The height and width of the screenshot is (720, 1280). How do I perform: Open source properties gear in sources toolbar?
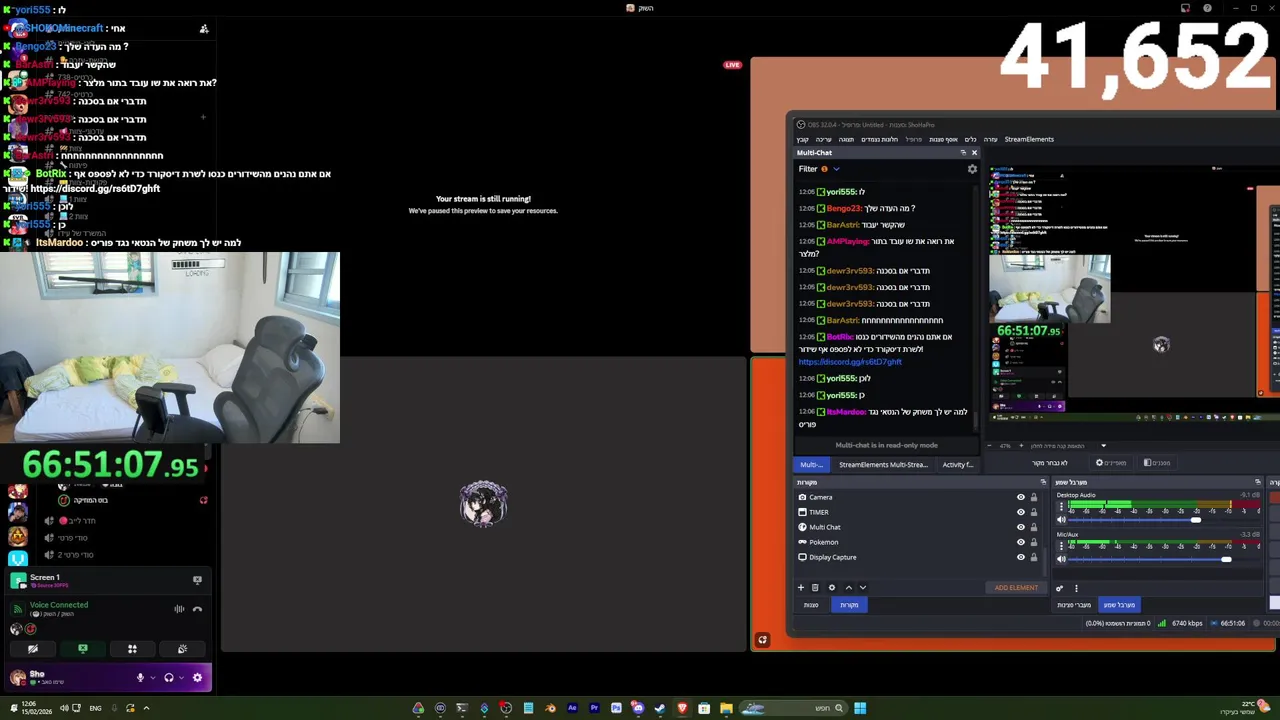[x=831, y=588]
